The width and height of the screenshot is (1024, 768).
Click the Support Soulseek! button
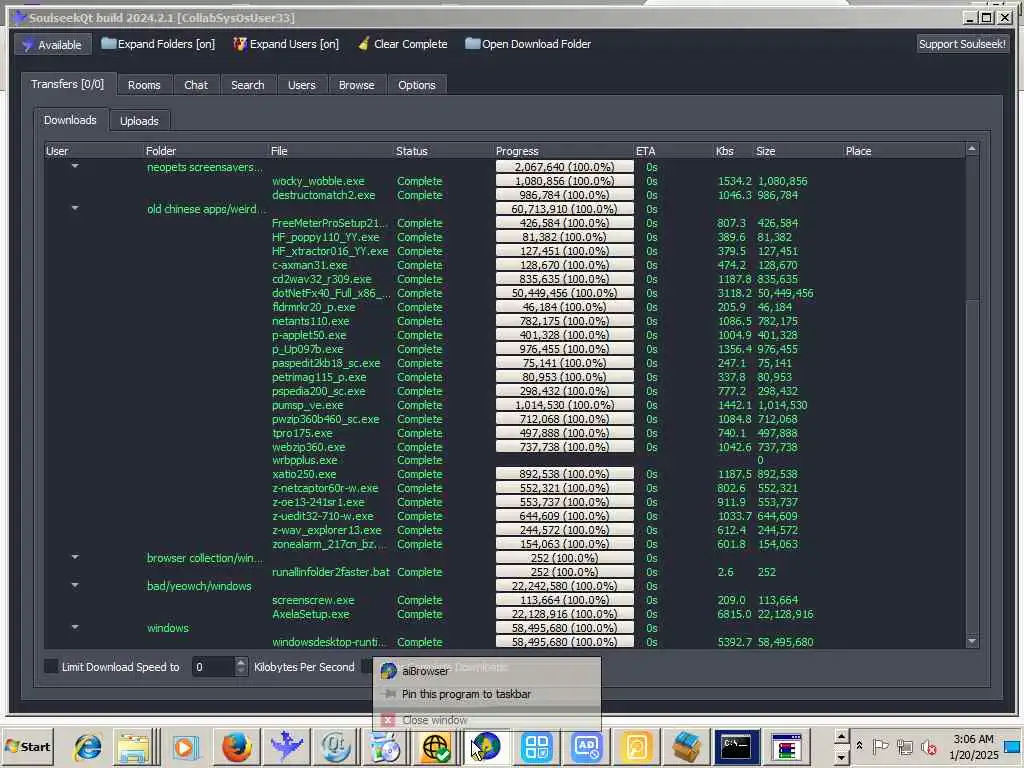pyautogui.click(x=962, y=44)
